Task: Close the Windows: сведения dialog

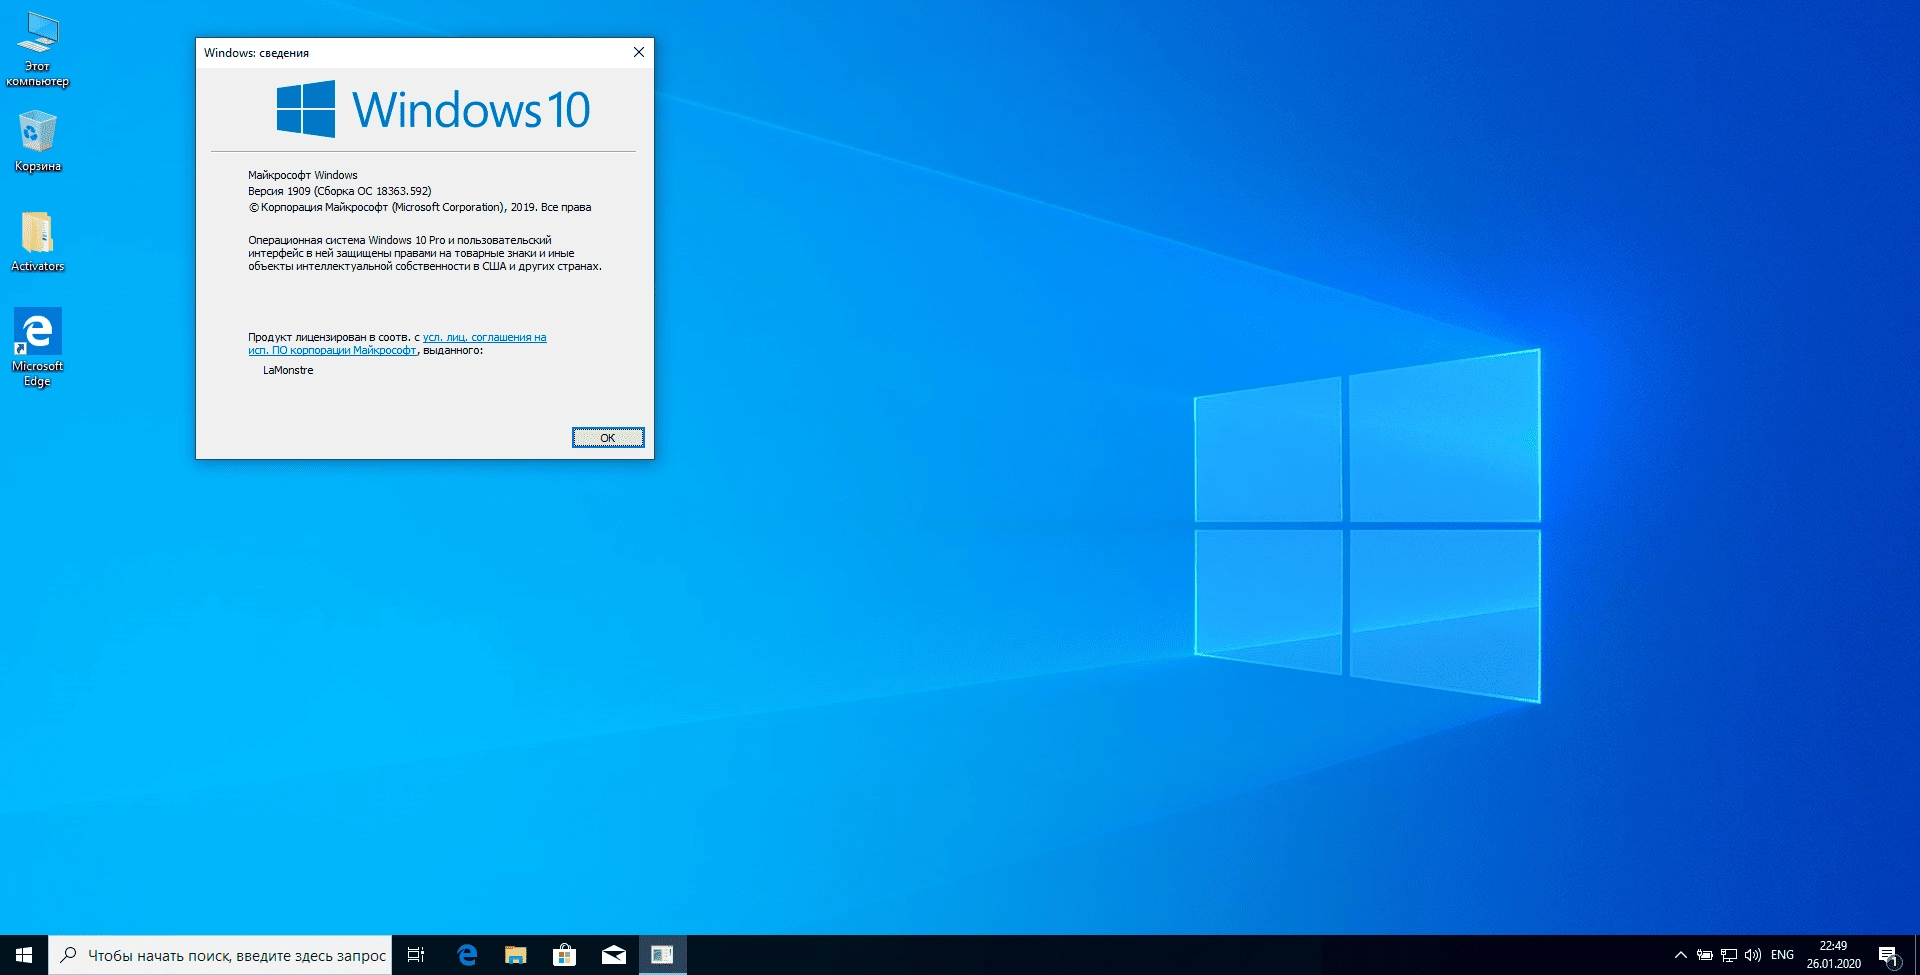Action: pos(639,52)
